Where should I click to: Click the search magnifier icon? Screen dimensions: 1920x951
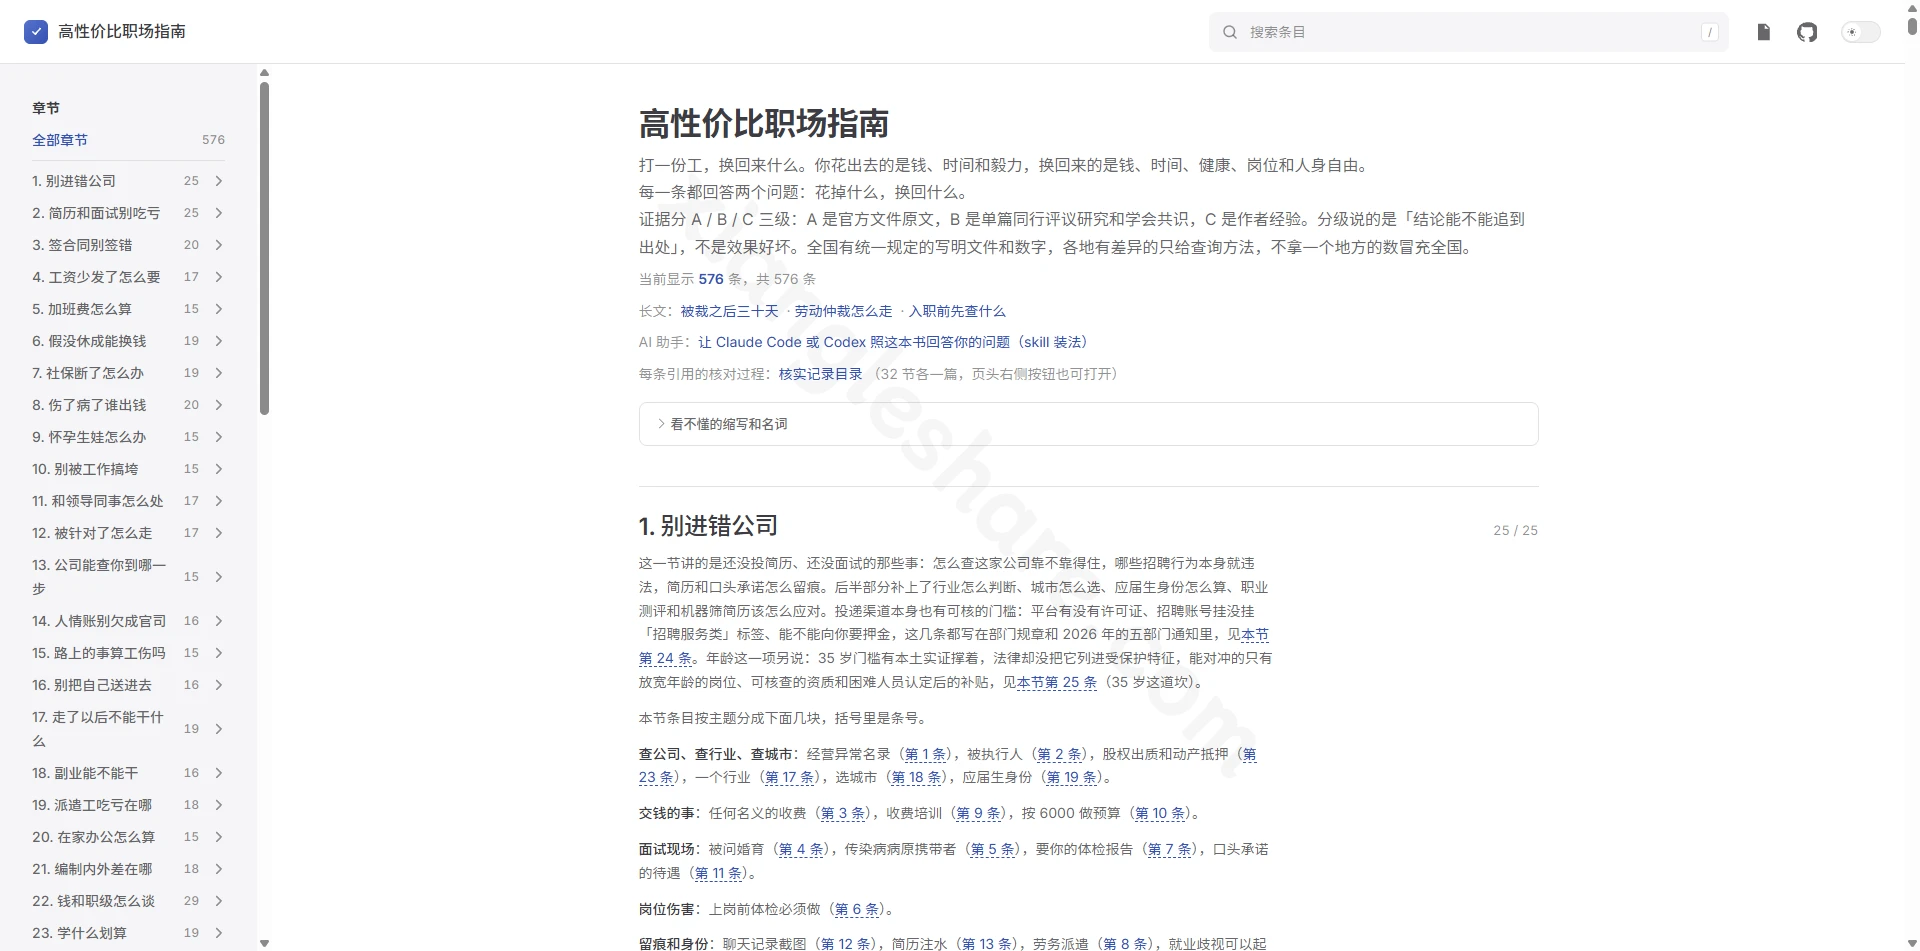click(x=1230, y=32)
